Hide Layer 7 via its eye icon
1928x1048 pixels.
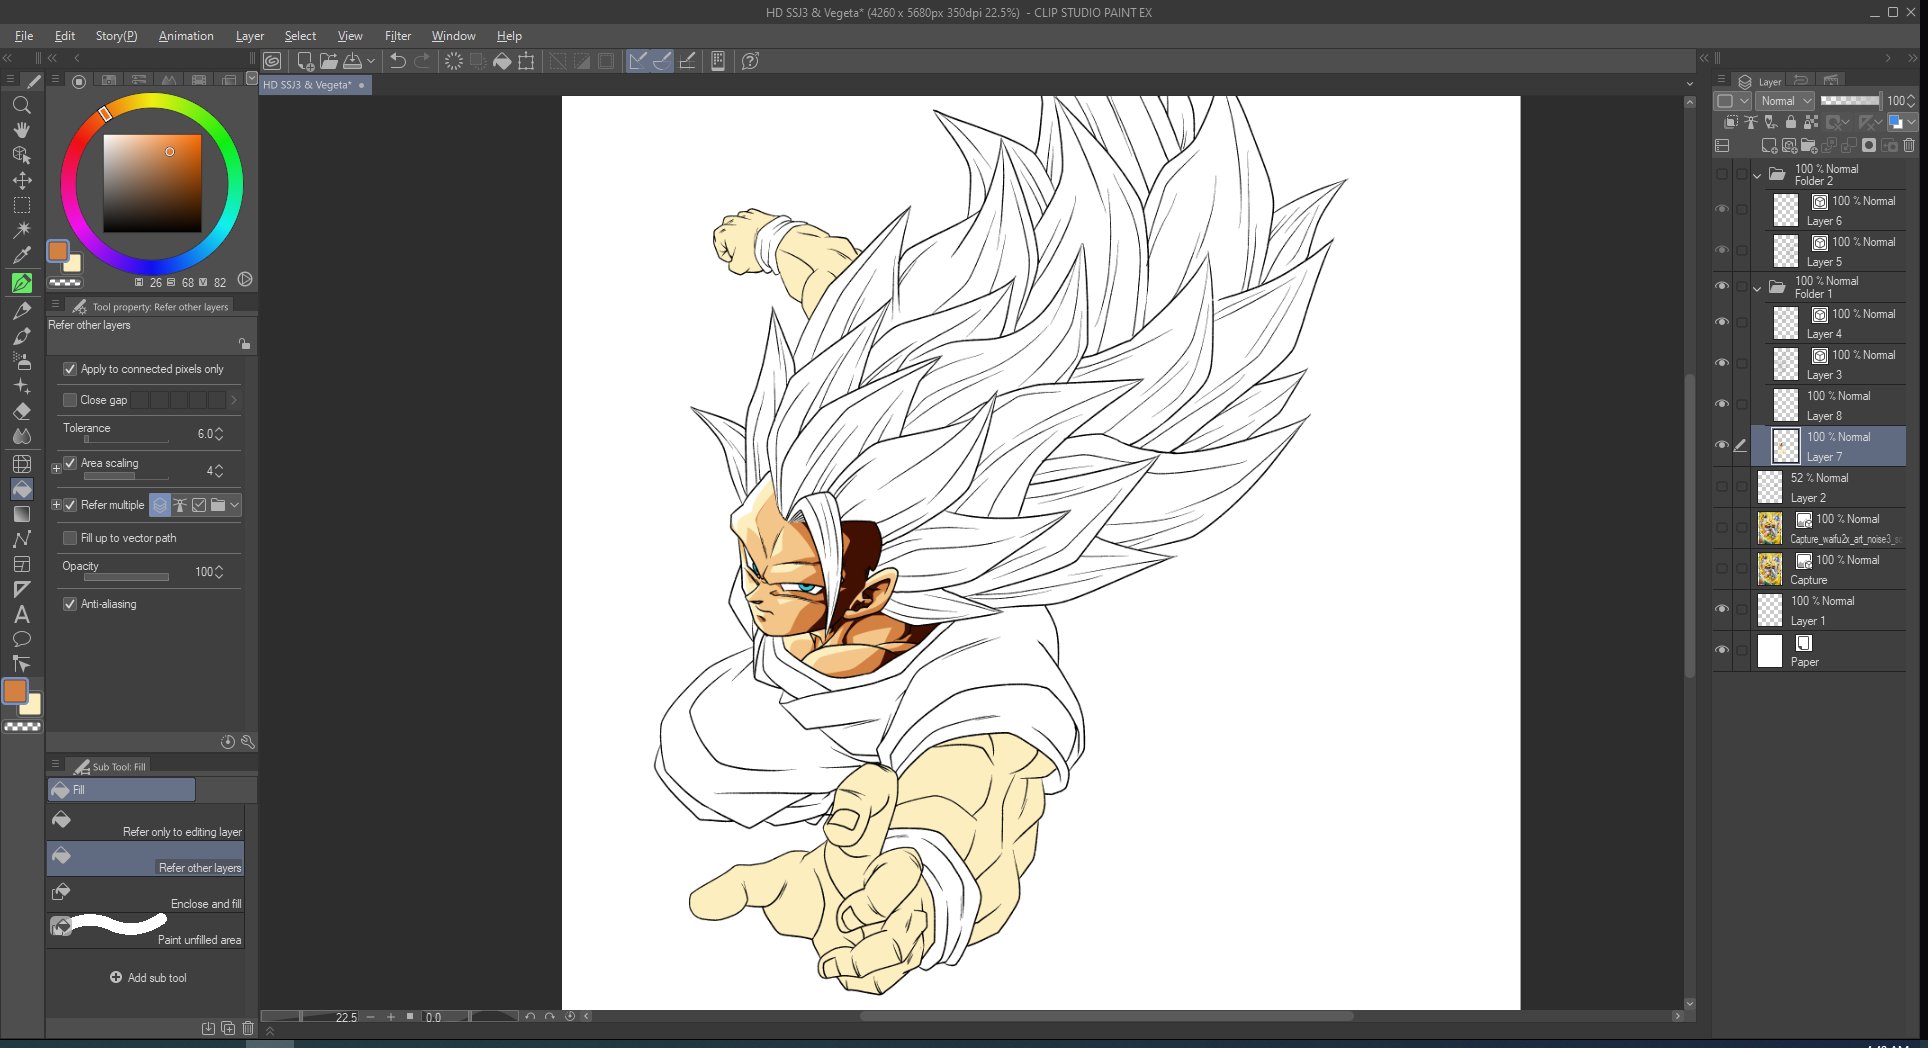(x=1721, y=446)
